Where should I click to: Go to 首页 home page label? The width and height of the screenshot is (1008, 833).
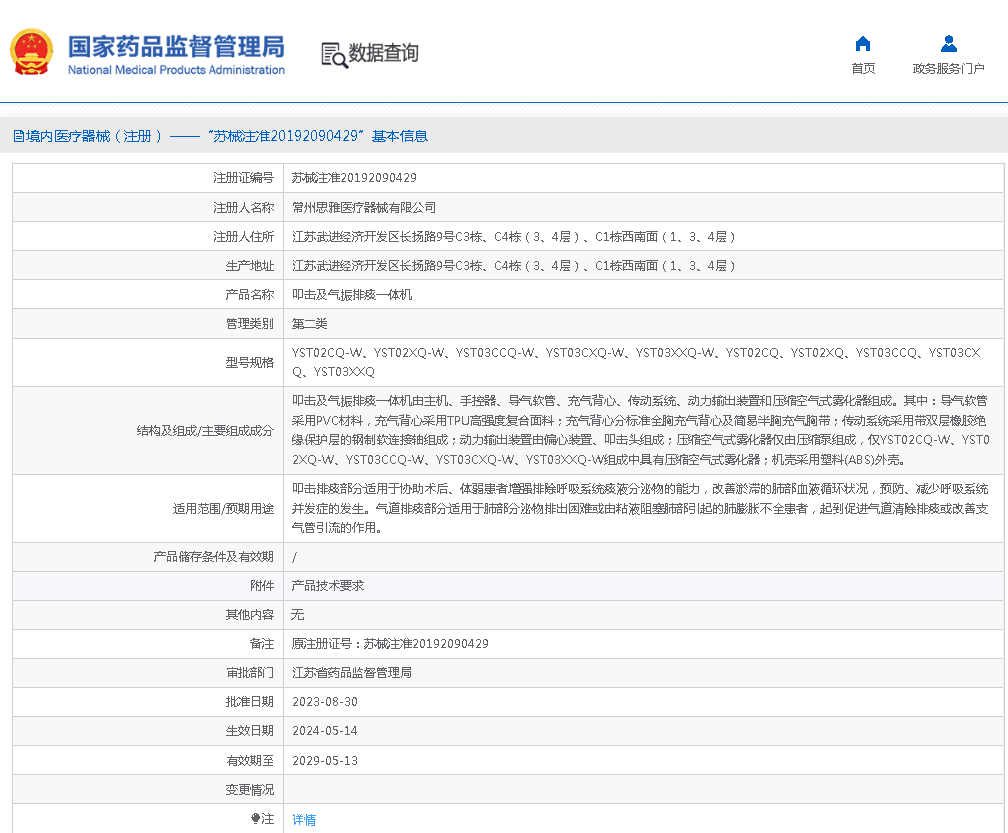click(863, 69)
